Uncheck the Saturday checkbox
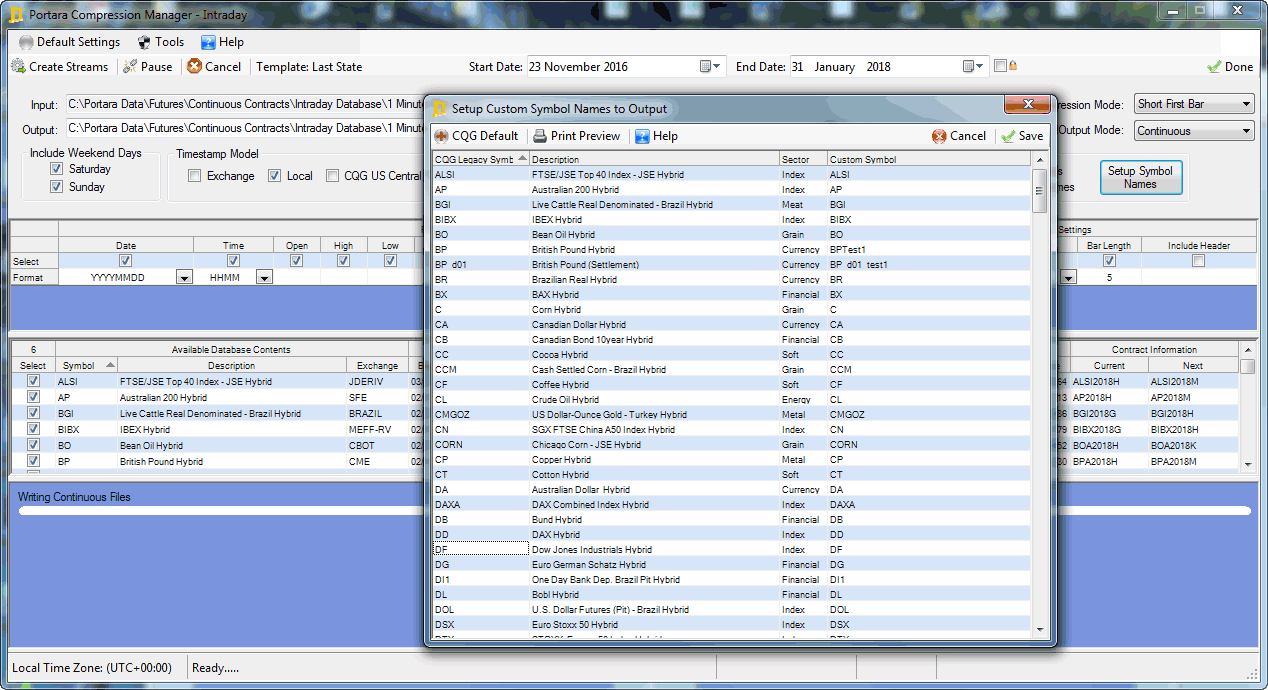This screenshot has width=1268, height=690. click(57, 169)
